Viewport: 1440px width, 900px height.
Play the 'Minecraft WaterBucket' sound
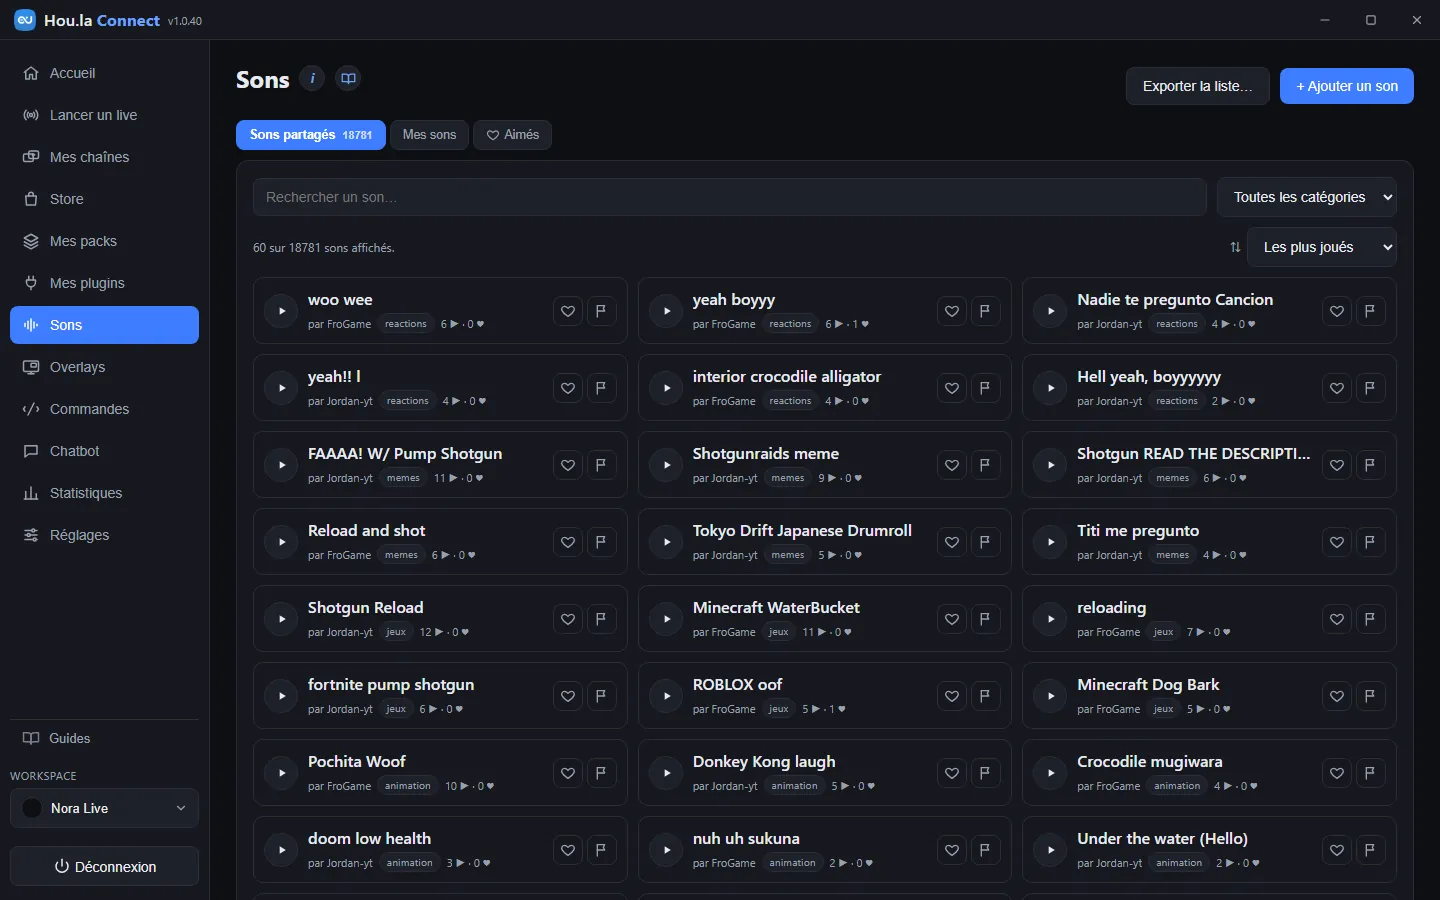tap(666, 619)
